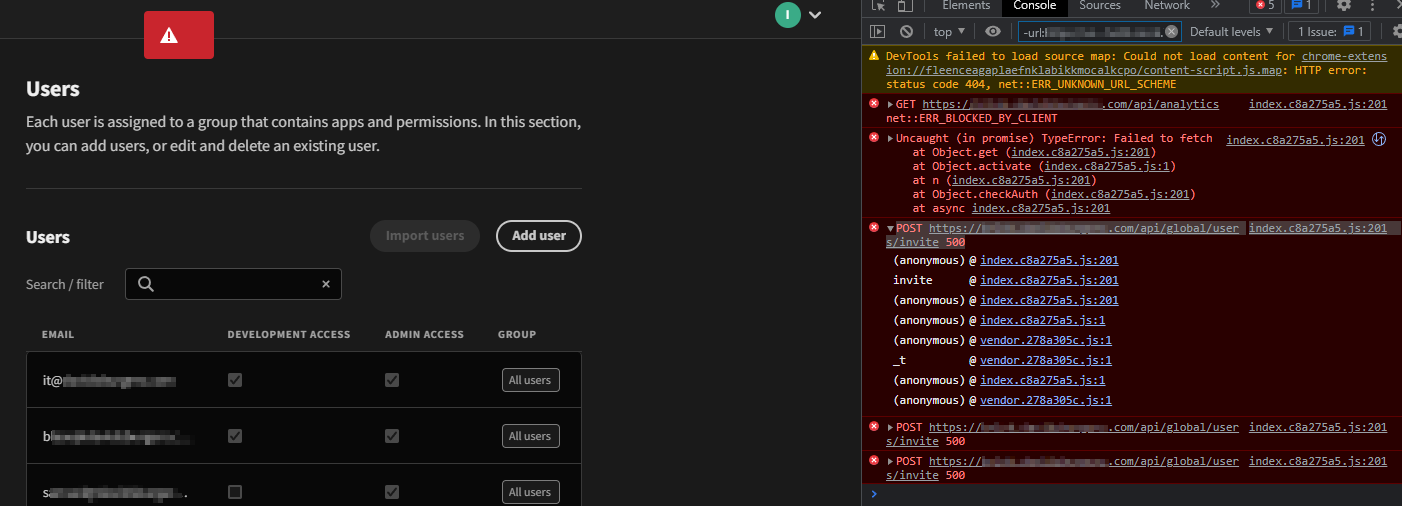Toggle Development Access checkbox for b... user
This screenshot has height=506, width=1402.
(x=235, y=436)
